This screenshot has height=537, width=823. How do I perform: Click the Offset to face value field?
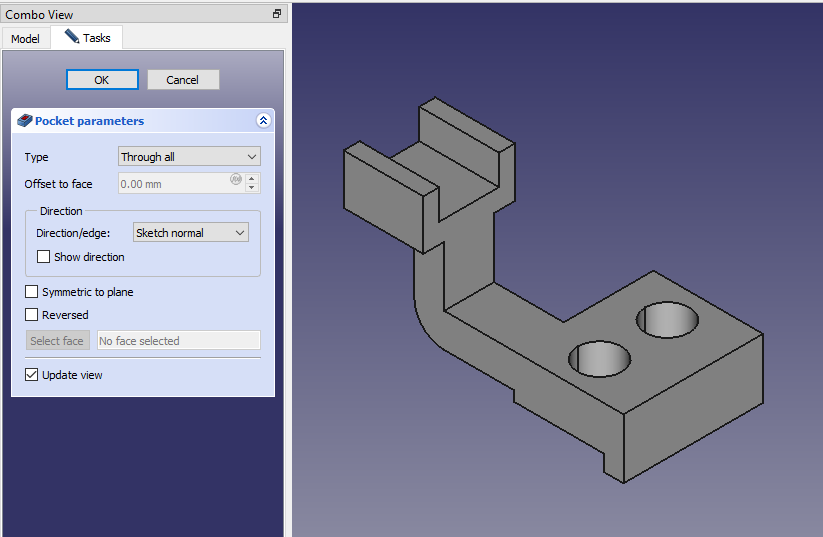point(173,184)
